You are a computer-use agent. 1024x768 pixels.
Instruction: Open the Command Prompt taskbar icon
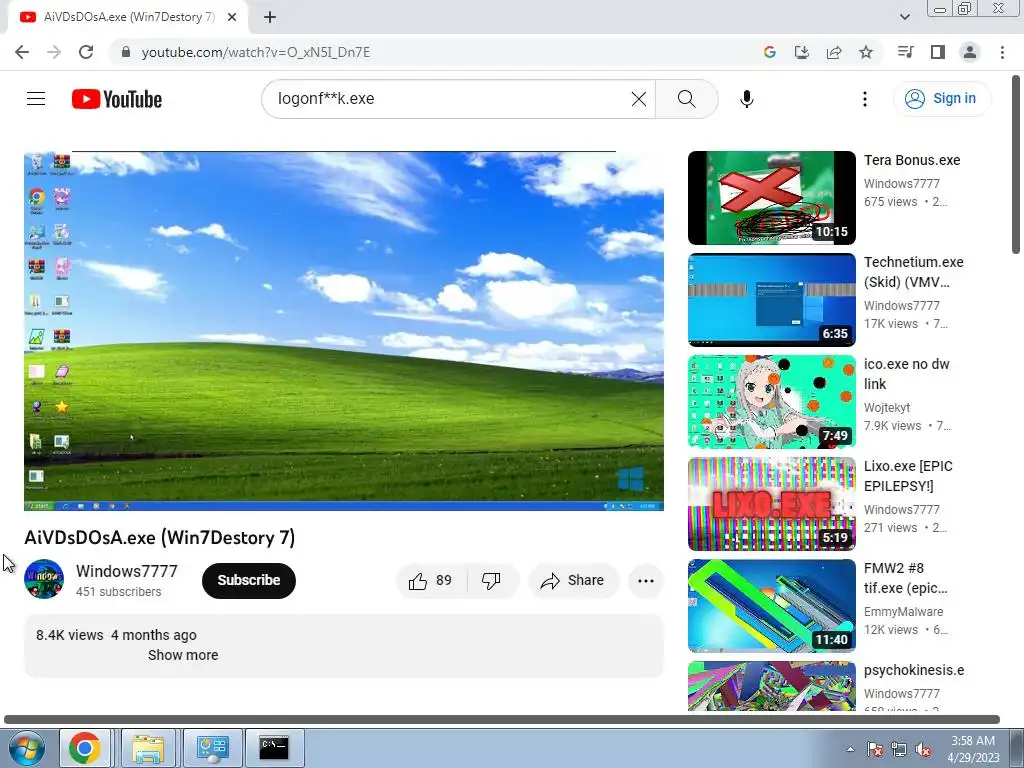274,748
